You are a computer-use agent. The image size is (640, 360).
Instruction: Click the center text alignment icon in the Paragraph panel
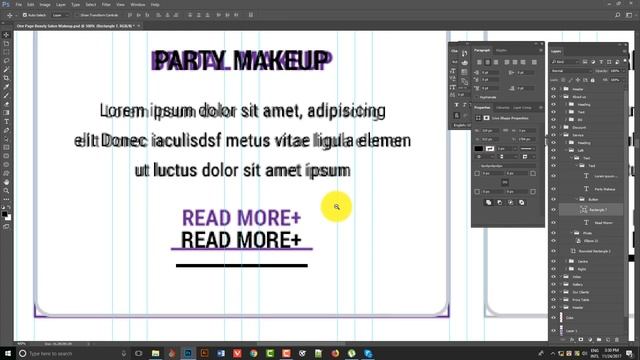(x=487, y=62)
